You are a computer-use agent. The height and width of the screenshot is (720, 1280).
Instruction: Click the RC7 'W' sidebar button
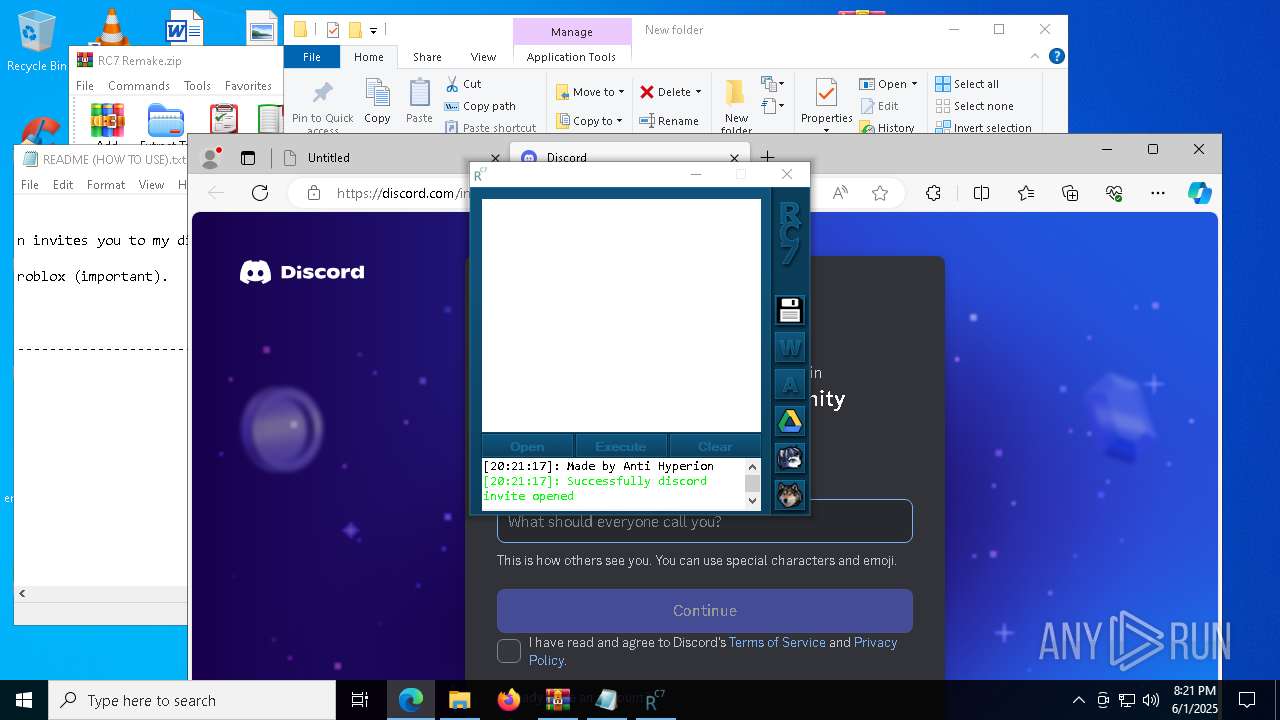(x=790, y=348)
